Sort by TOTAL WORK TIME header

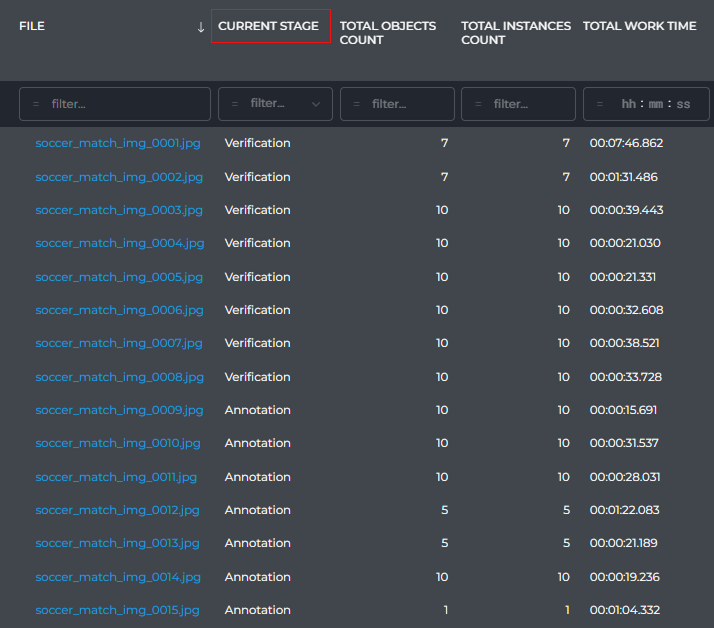click(x=639, y=26)
